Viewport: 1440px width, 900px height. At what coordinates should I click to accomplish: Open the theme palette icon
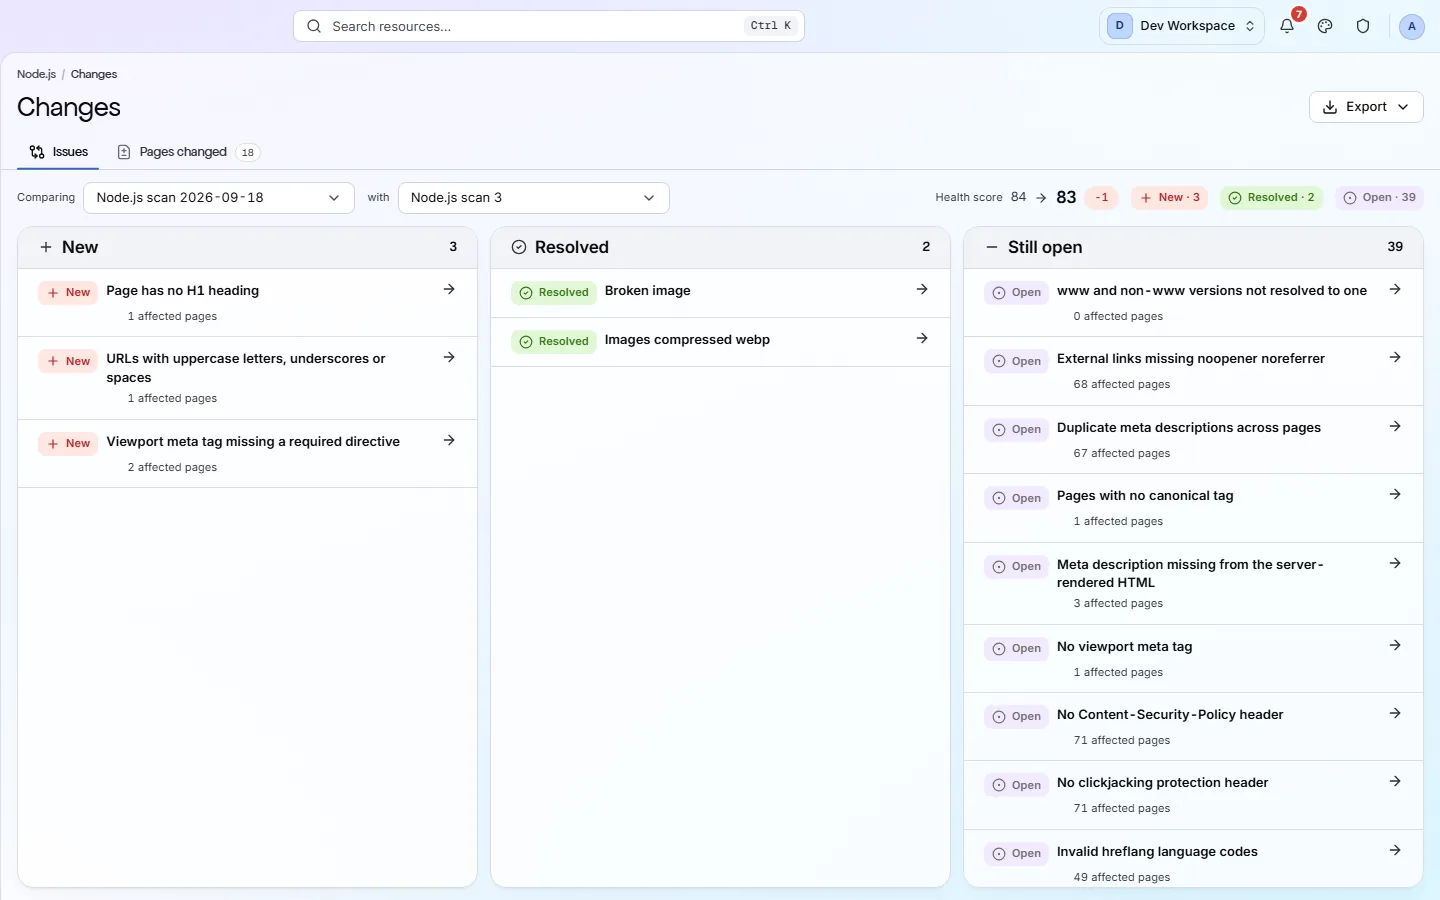[1325, 26]
